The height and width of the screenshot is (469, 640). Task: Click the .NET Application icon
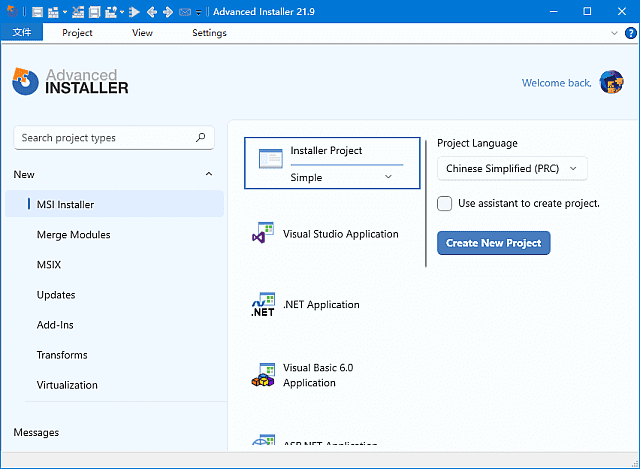tap(262, 305)
